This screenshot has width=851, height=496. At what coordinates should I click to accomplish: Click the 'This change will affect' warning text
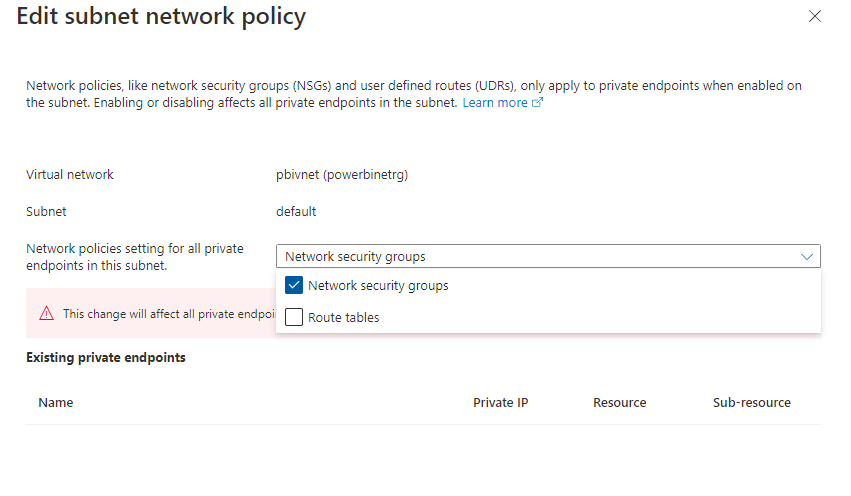(169, 314)
